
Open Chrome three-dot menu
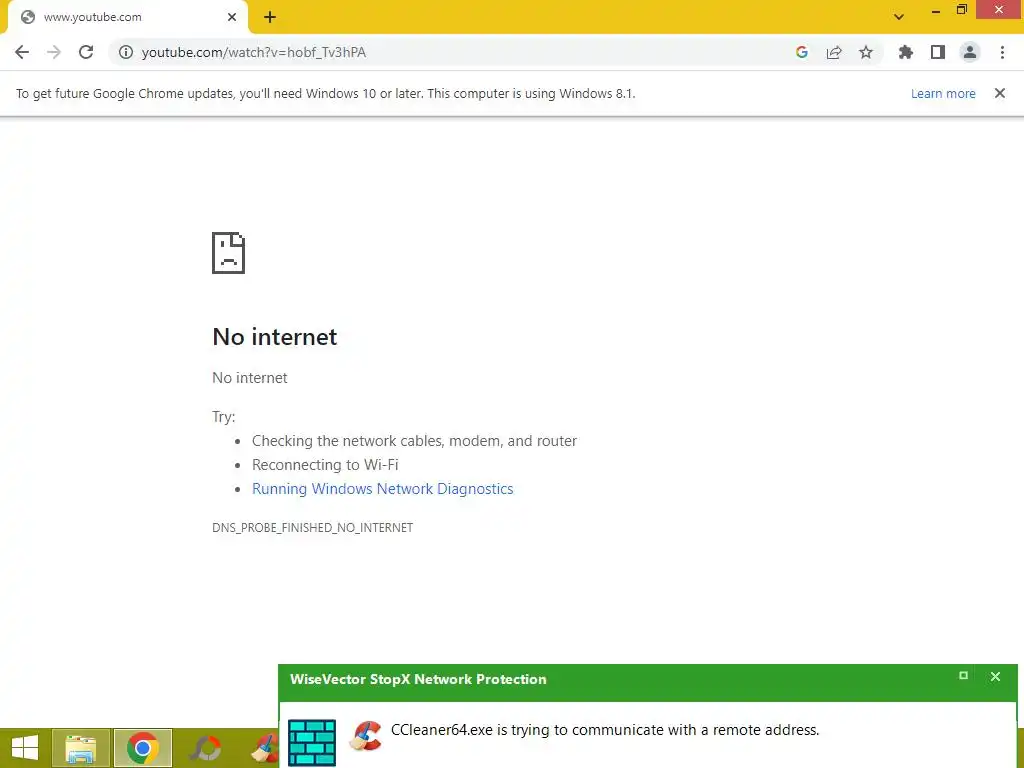pos(1002,52)
